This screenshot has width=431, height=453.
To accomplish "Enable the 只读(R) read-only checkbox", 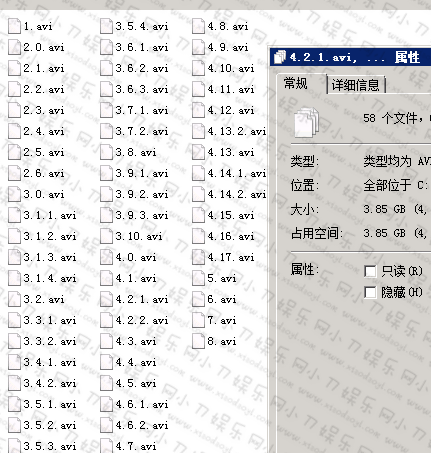I will (x=370, y=271).
